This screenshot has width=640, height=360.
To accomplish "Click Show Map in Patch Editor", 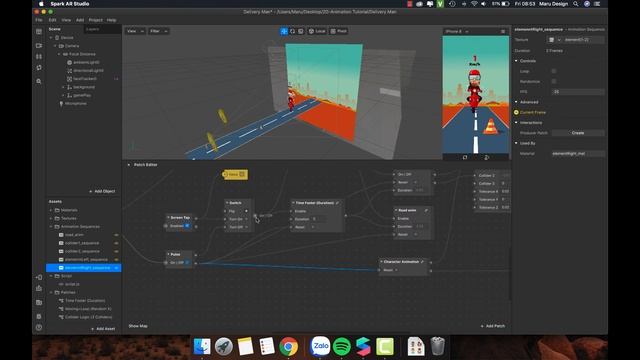I will (138, 326).
